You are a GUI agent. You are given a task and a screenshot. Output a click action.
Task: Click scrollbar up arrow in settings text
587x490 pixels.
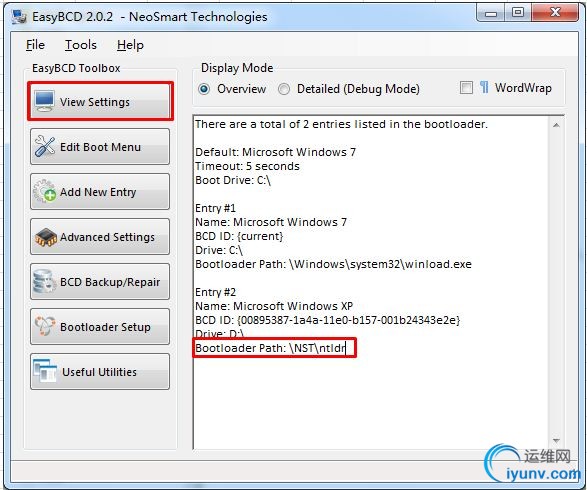point(556,125)
